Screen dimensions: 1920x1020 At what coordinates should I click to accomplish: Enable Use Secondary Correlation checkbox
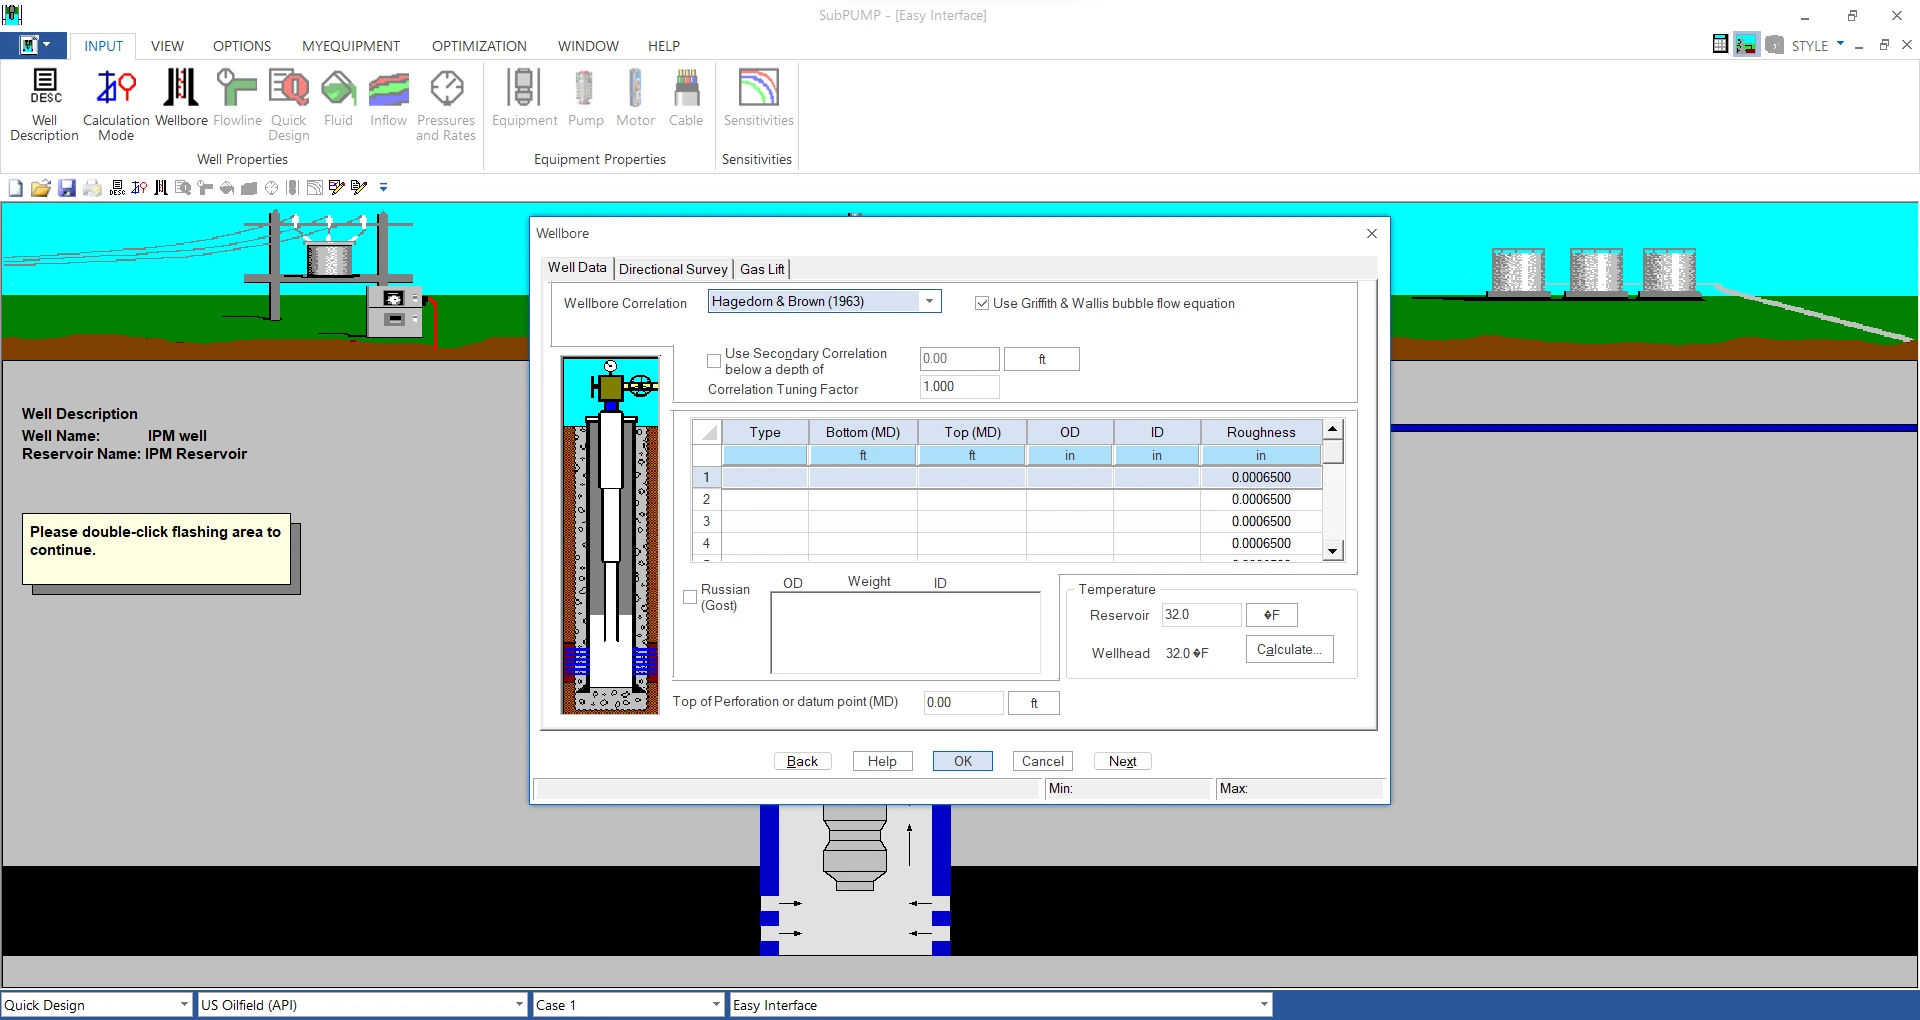click(x=714, y=361)
